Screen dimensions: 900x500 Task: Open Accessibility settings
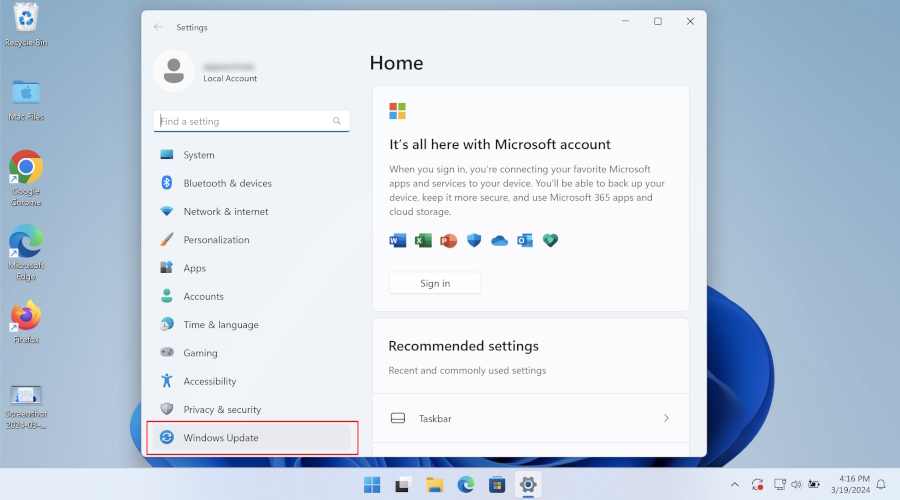[x=251, y=381]
